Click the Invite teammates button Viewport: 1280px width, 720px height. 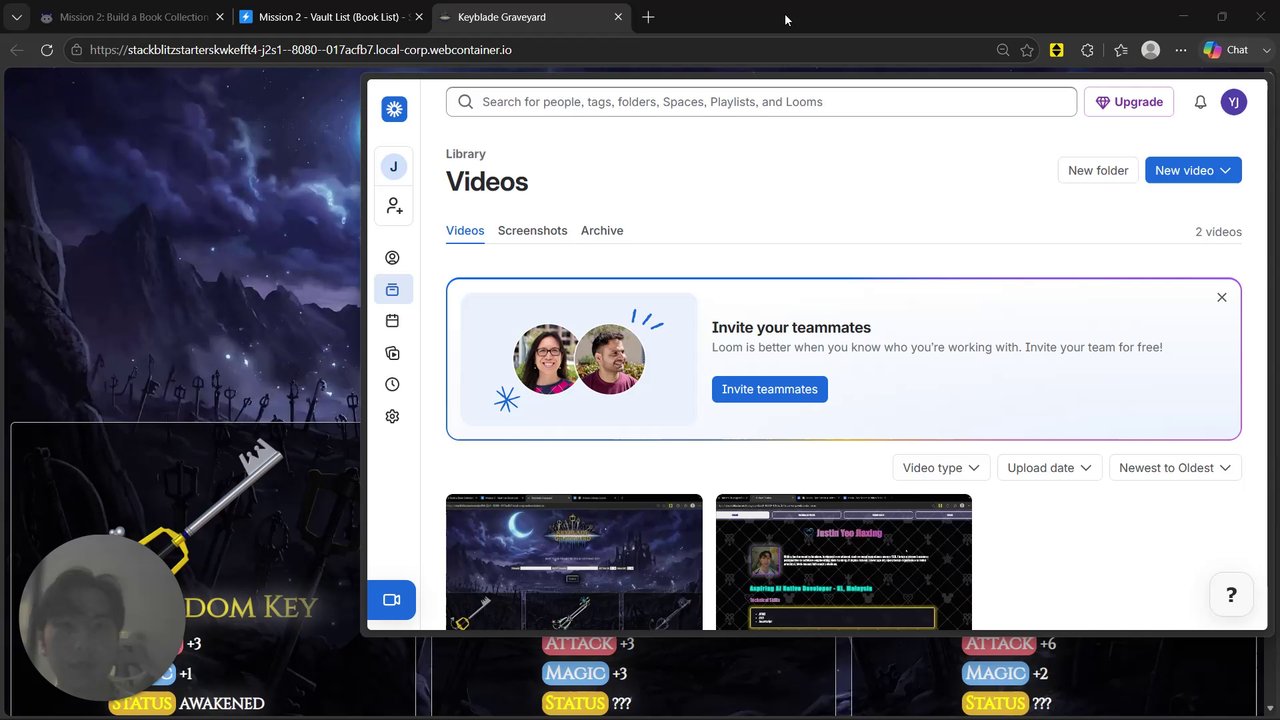click(770, 389)
